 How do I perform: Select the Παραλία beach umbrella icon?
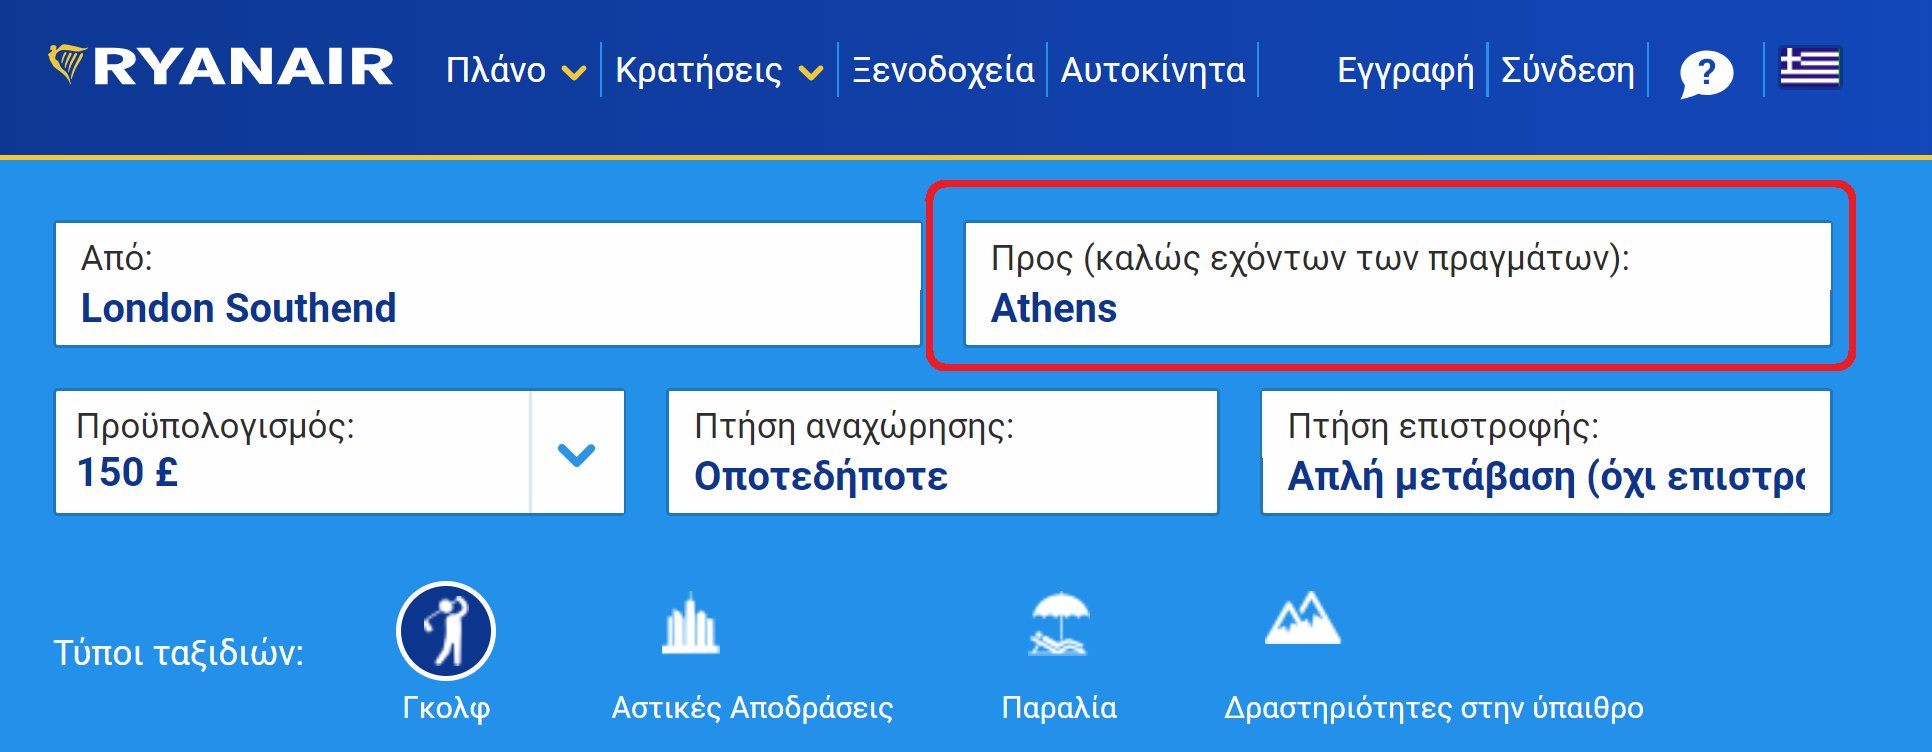click(x=1059, y=624)
